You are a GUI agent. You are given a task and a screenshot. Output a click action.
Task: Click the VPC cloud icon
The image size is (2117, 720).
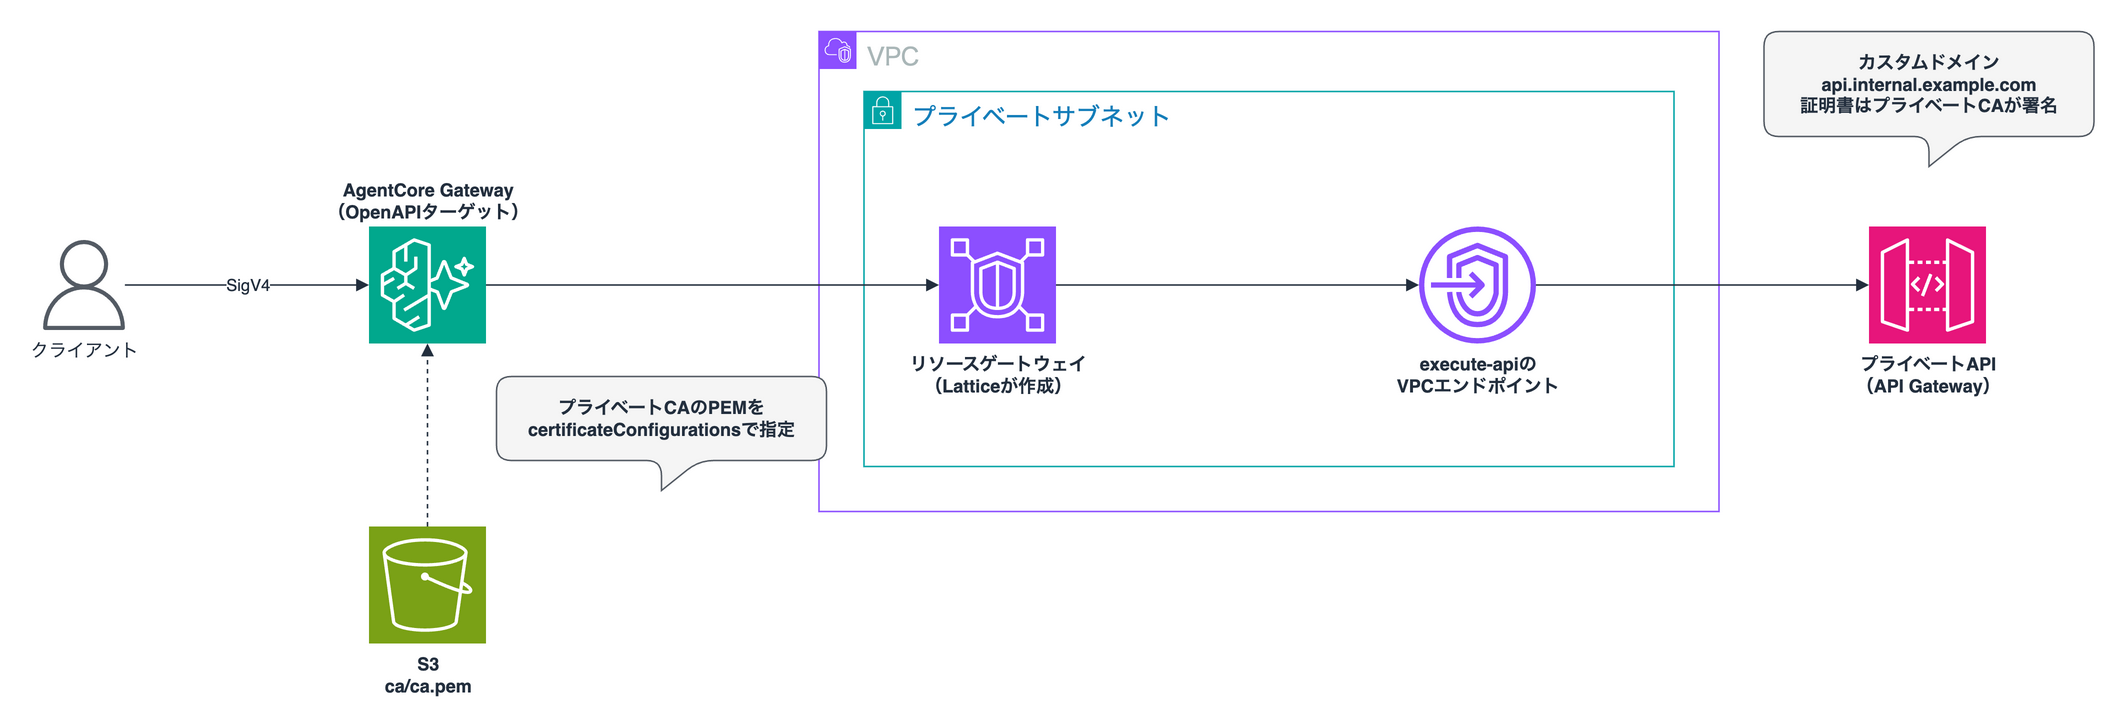838,51
